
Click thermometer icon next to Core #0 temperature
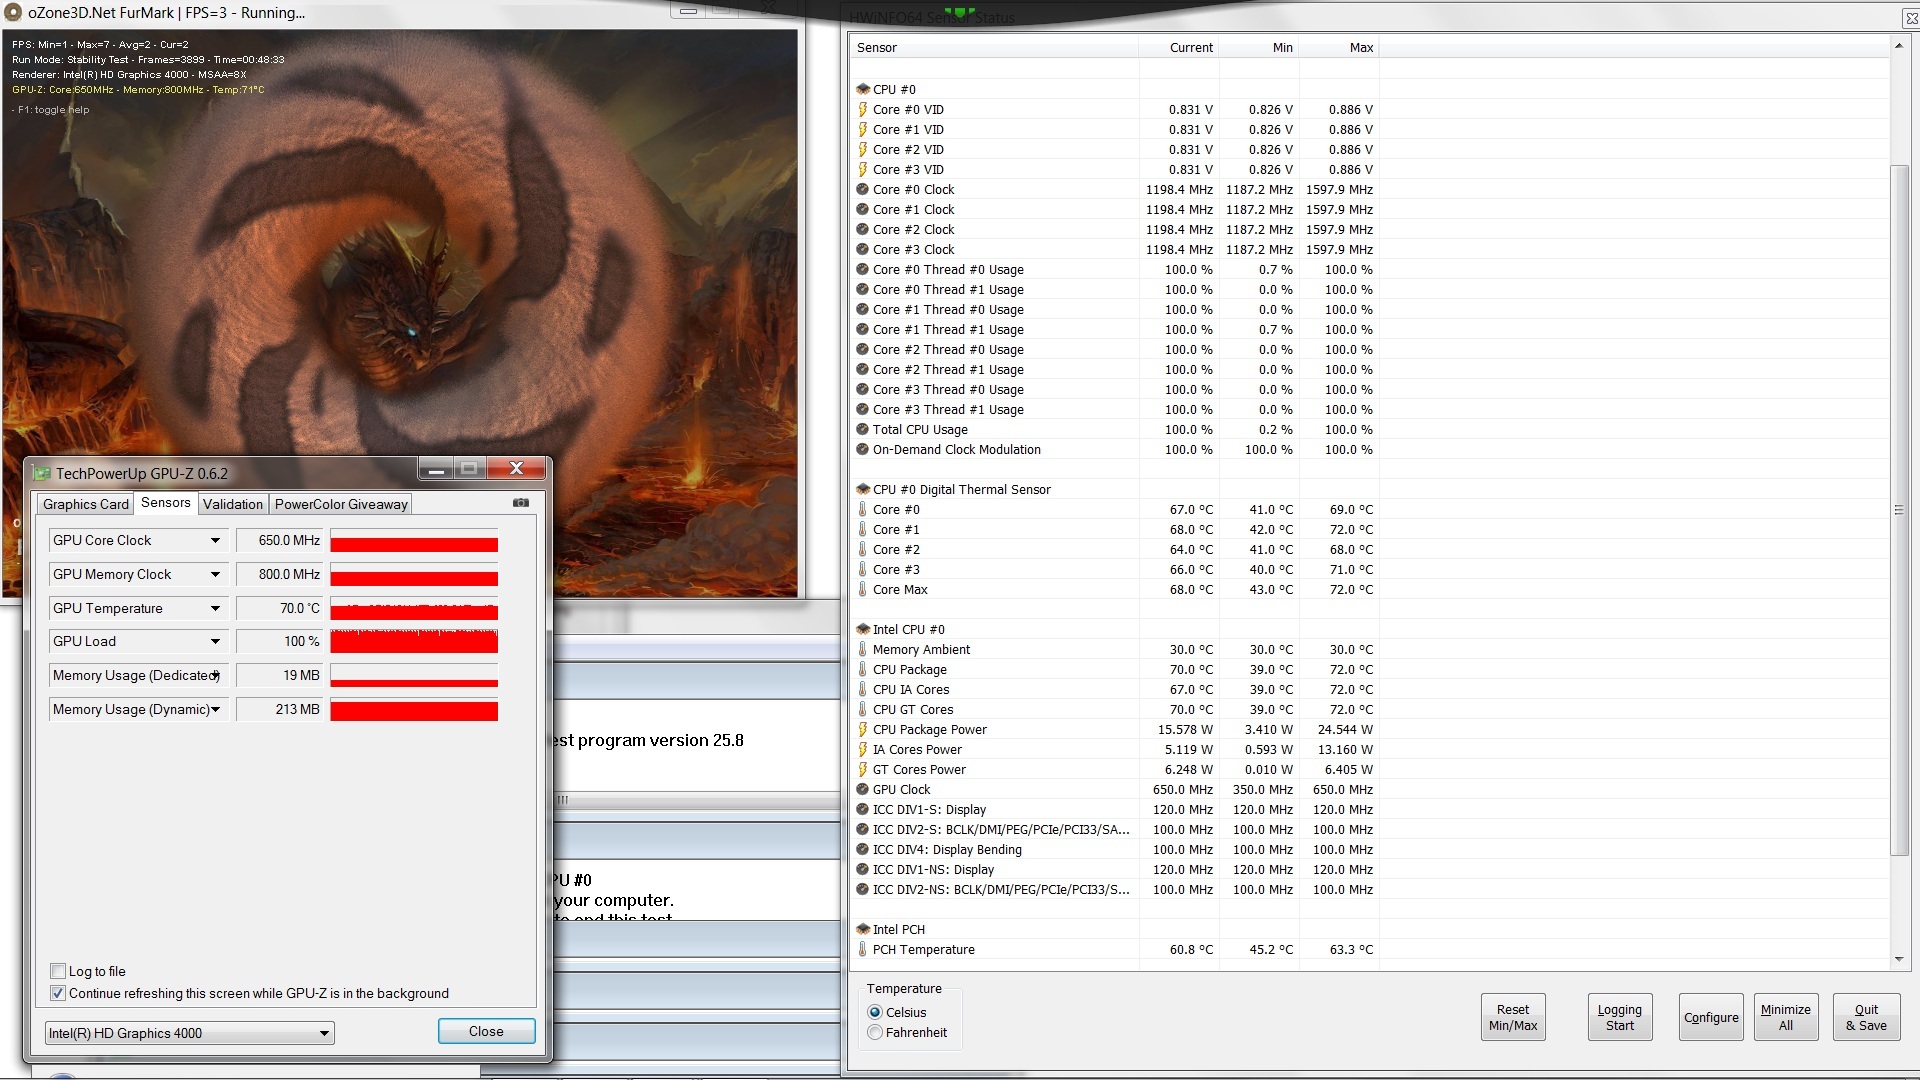(863, 509)
